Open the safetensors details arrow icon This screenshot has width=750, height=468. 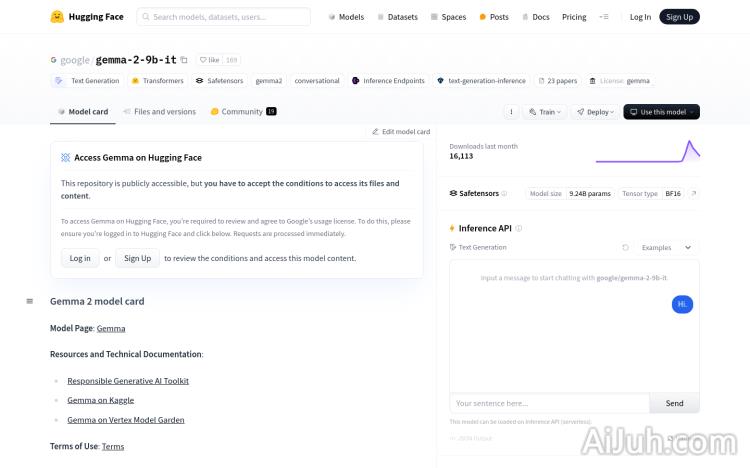pos(693,193)
